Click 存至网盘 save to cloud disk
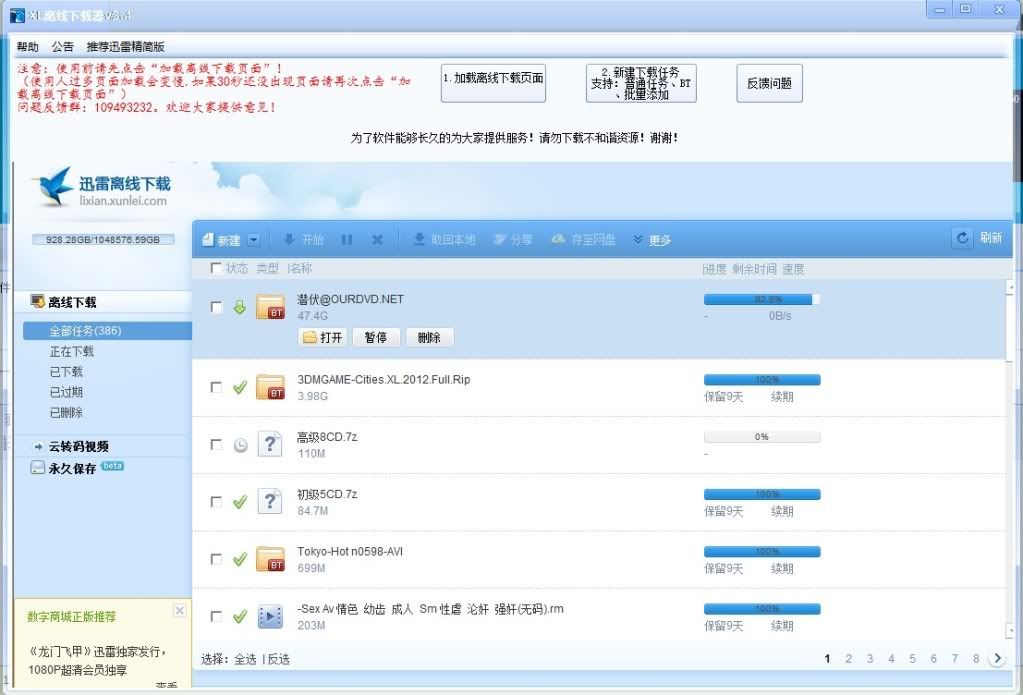 [583, 240]
